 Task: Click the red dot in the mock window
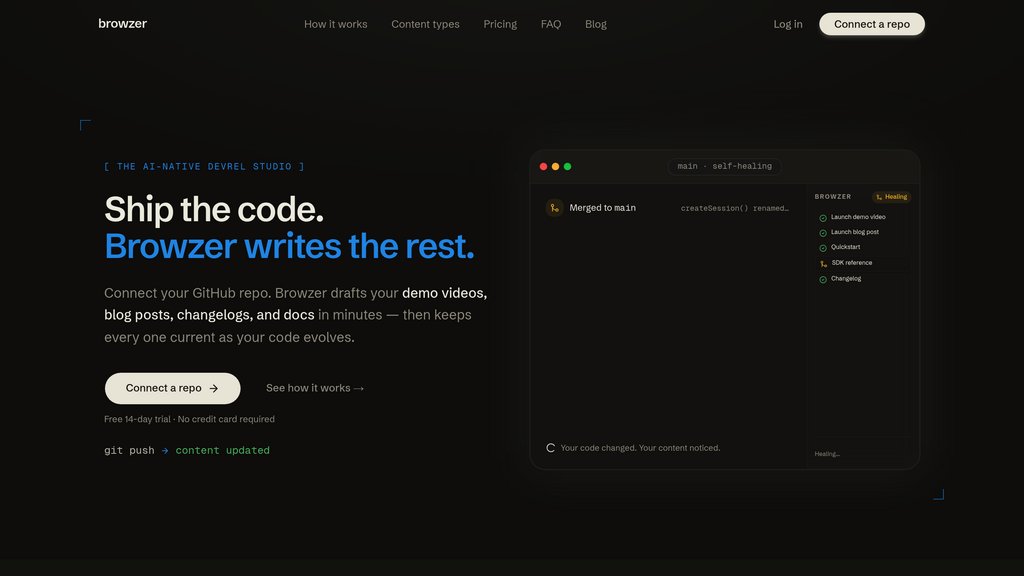click(543, 167)
